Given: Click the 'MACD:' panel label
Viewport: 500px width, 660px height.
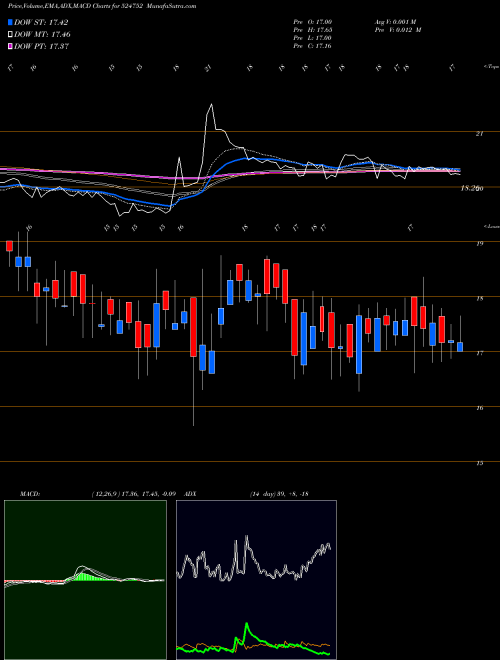Looking at the screenshot, I should click(30, 493).
